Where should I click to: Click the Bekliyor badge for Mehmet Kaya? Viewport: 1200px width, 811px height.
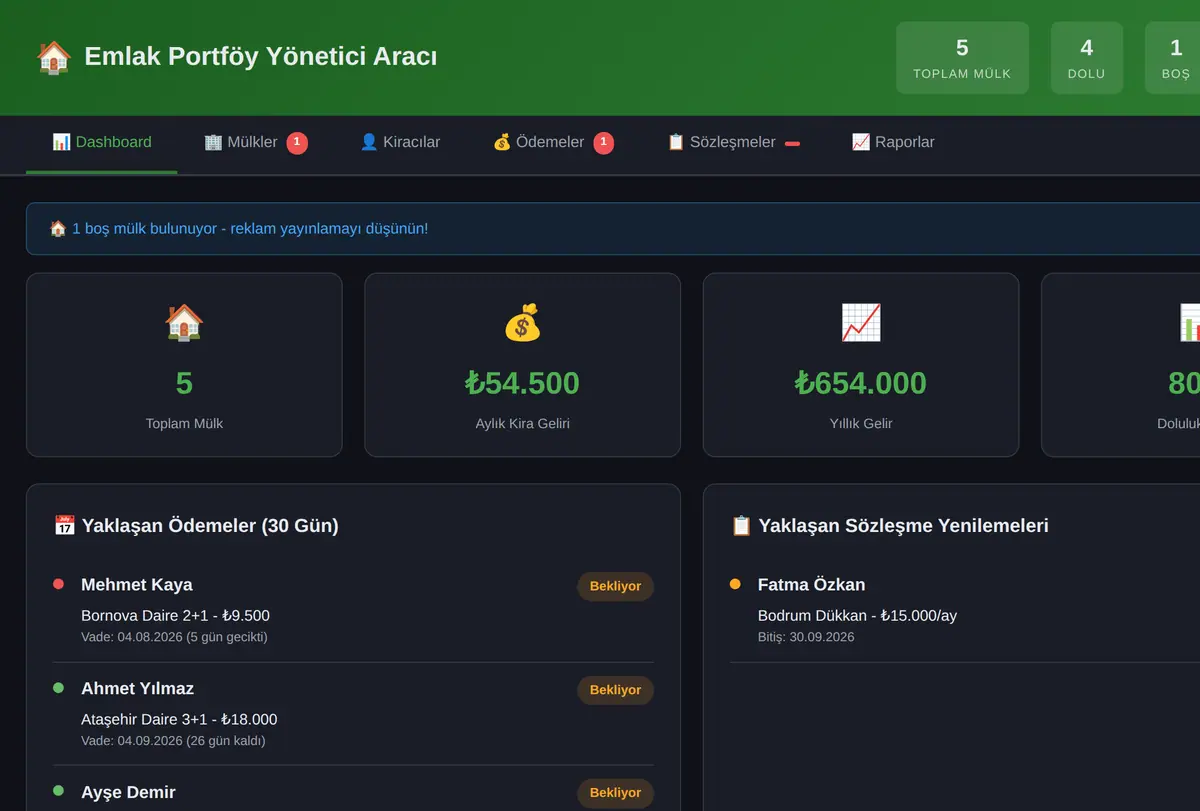615,586
